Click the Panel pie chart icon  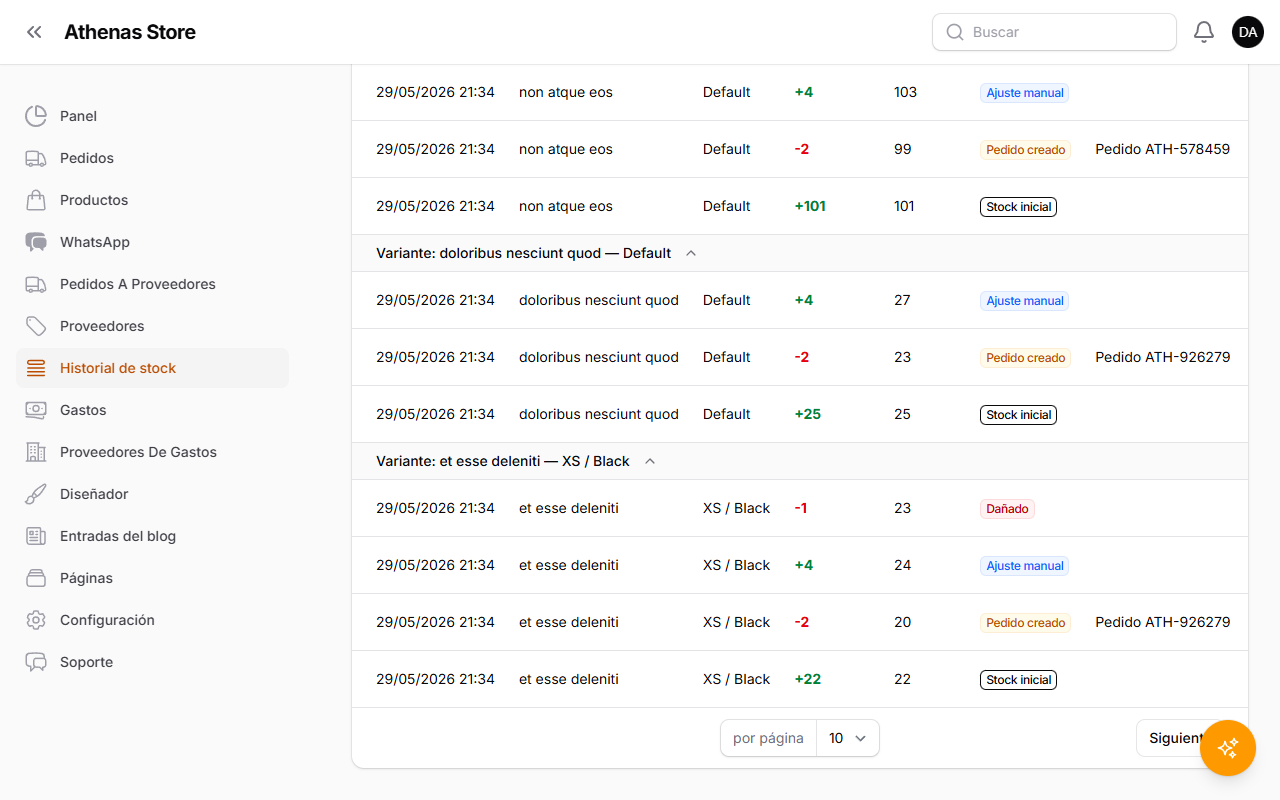36,116
